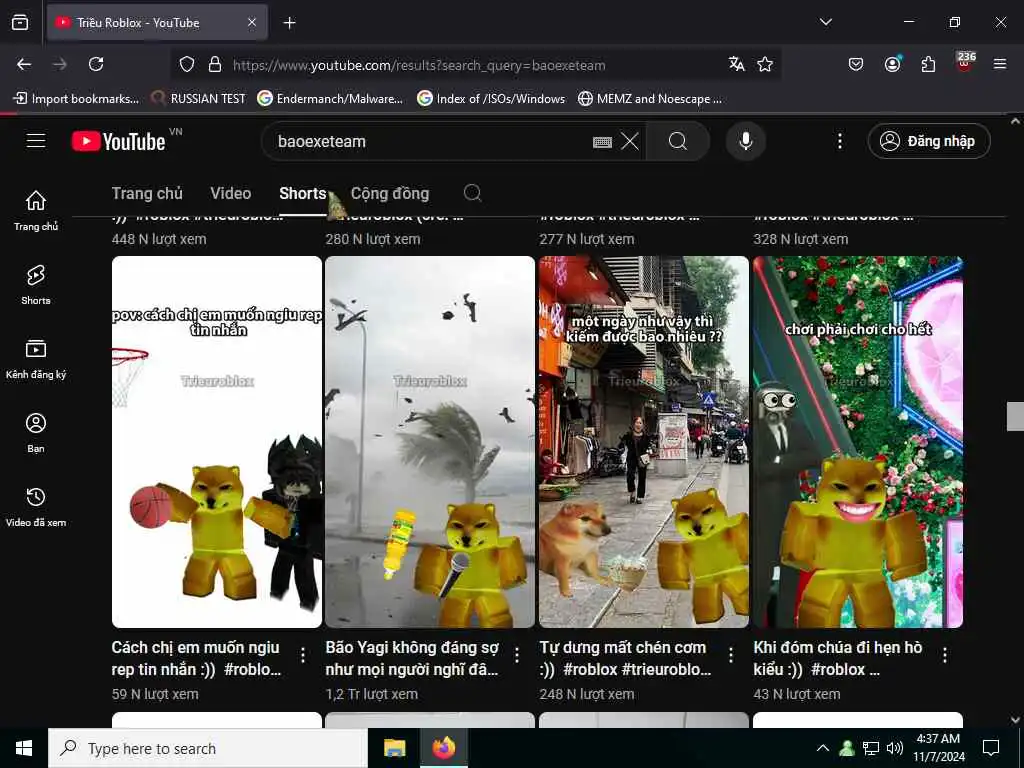This screenshot has height=768, width=1024.
Task: Open a new browser tab
Action: [289, 23]
